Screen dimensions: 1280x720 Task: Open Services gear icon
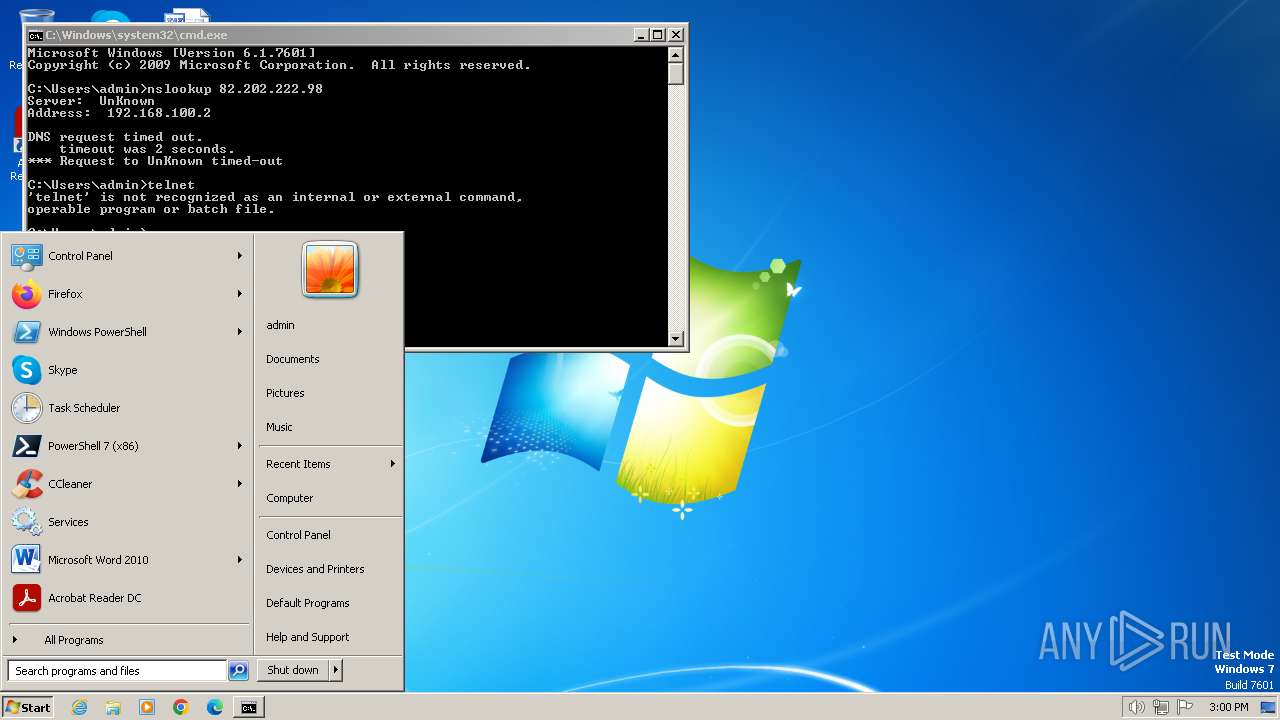[x=26, y=522]
